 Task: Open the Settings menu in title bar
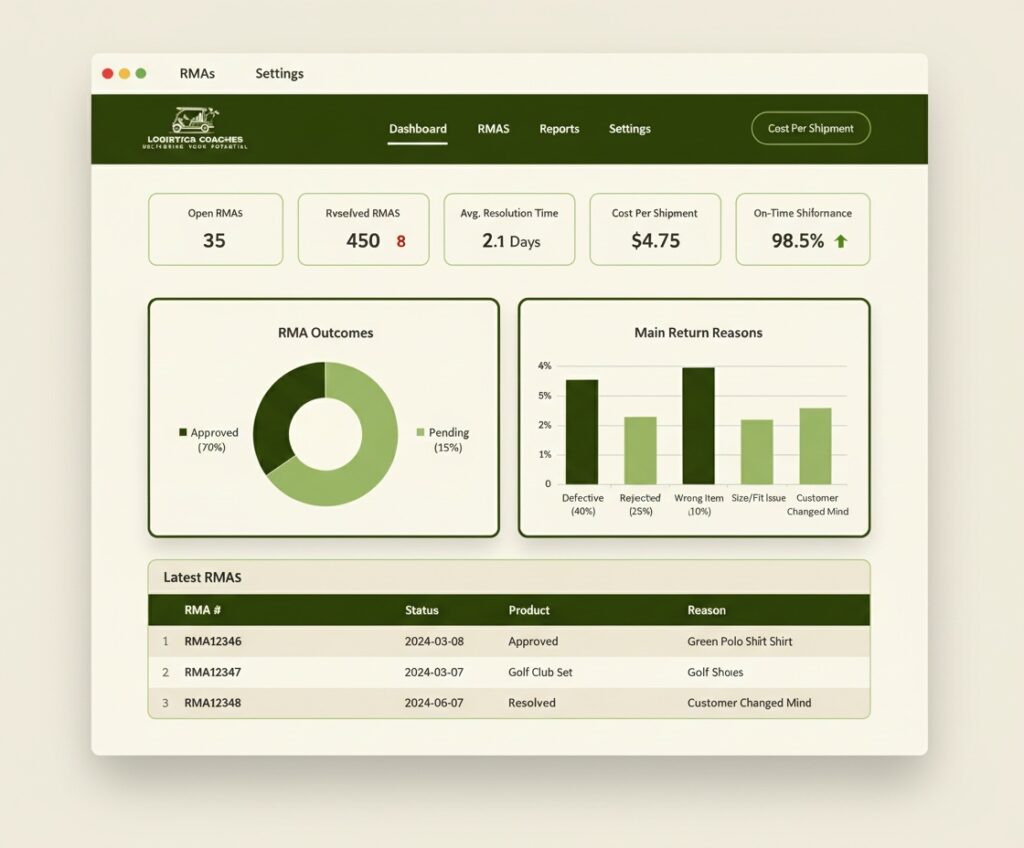coord(279,73)
